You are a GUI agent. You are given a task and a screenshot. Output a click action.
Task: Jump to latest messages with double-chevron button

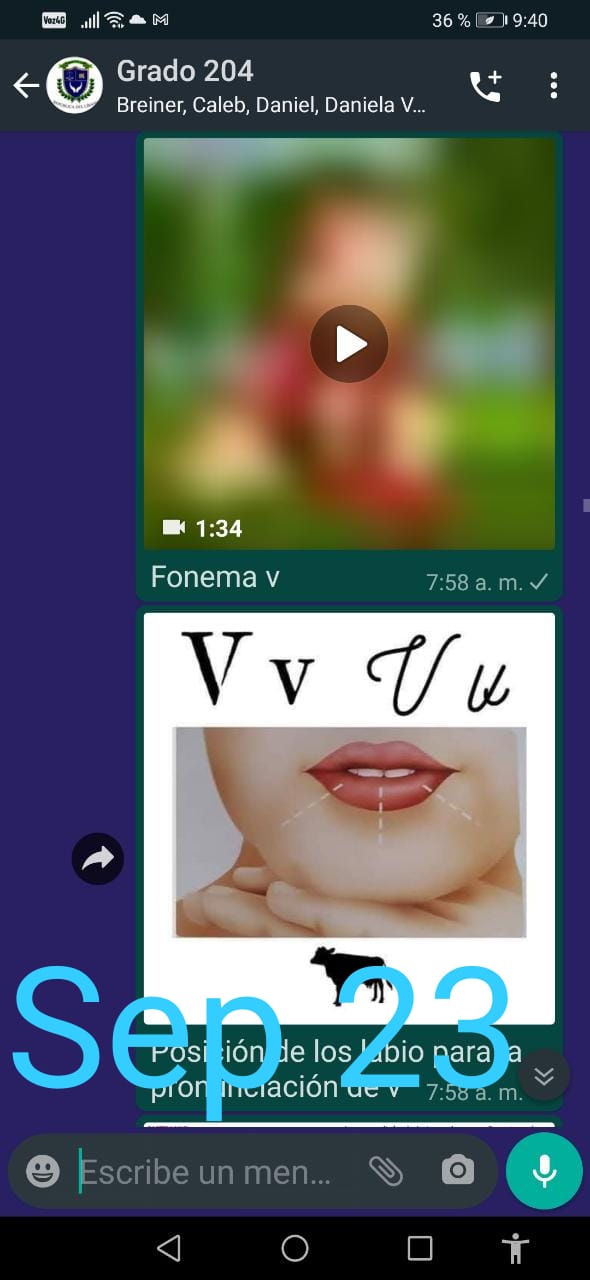(544, 1075)
